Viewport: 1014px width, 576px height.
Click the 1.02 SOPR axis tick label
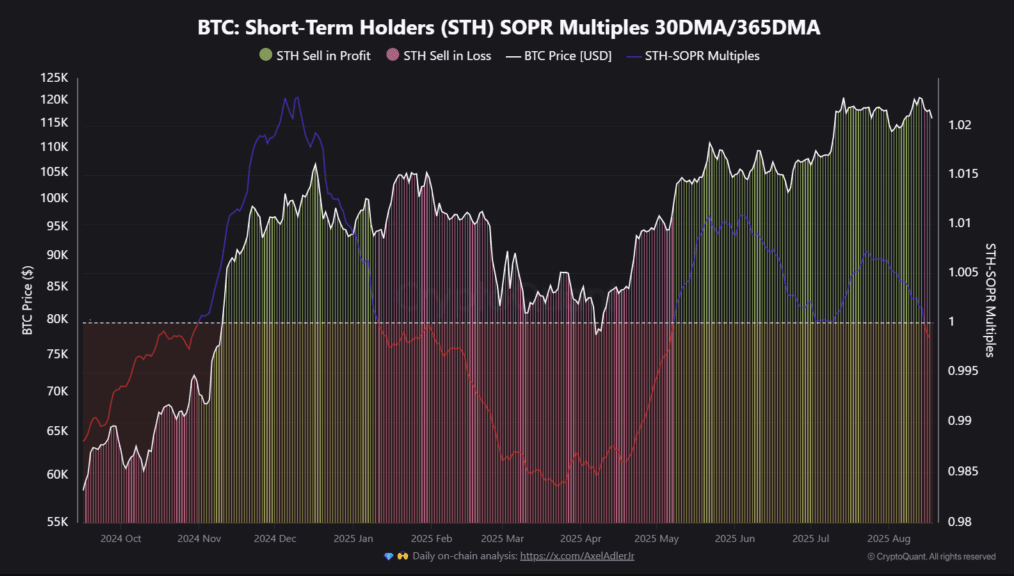click(960, 125)
